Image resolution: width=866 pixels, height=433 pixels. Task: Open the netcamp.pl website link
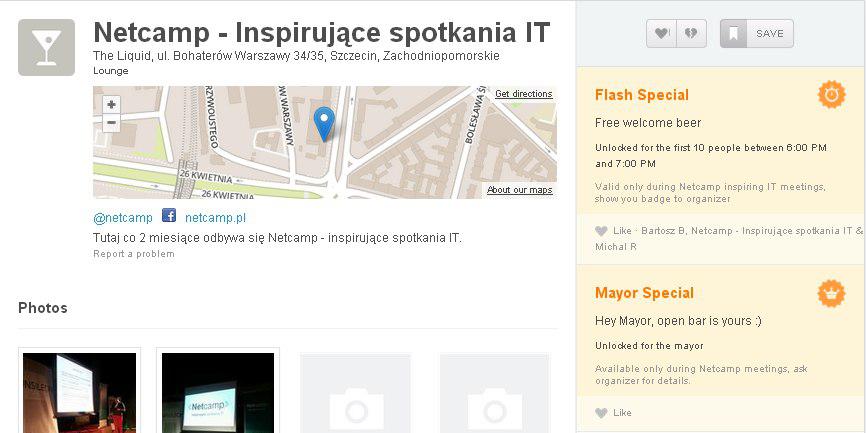215,217
